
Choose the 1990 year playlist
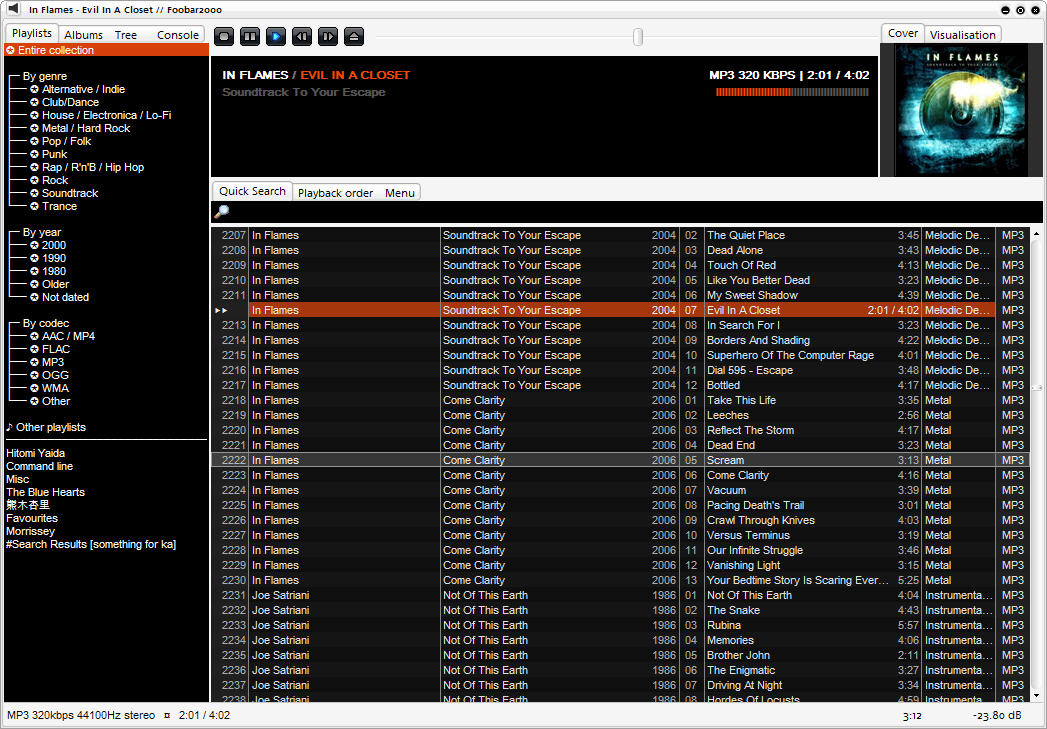[54, 258]
